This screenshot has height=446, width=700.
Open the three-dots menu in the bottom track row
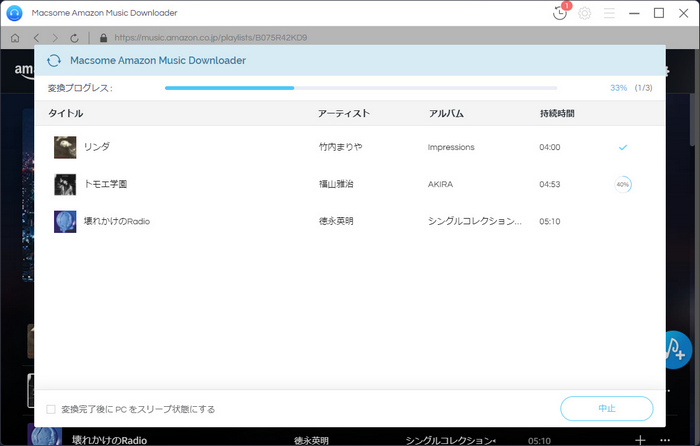point(665,440)
